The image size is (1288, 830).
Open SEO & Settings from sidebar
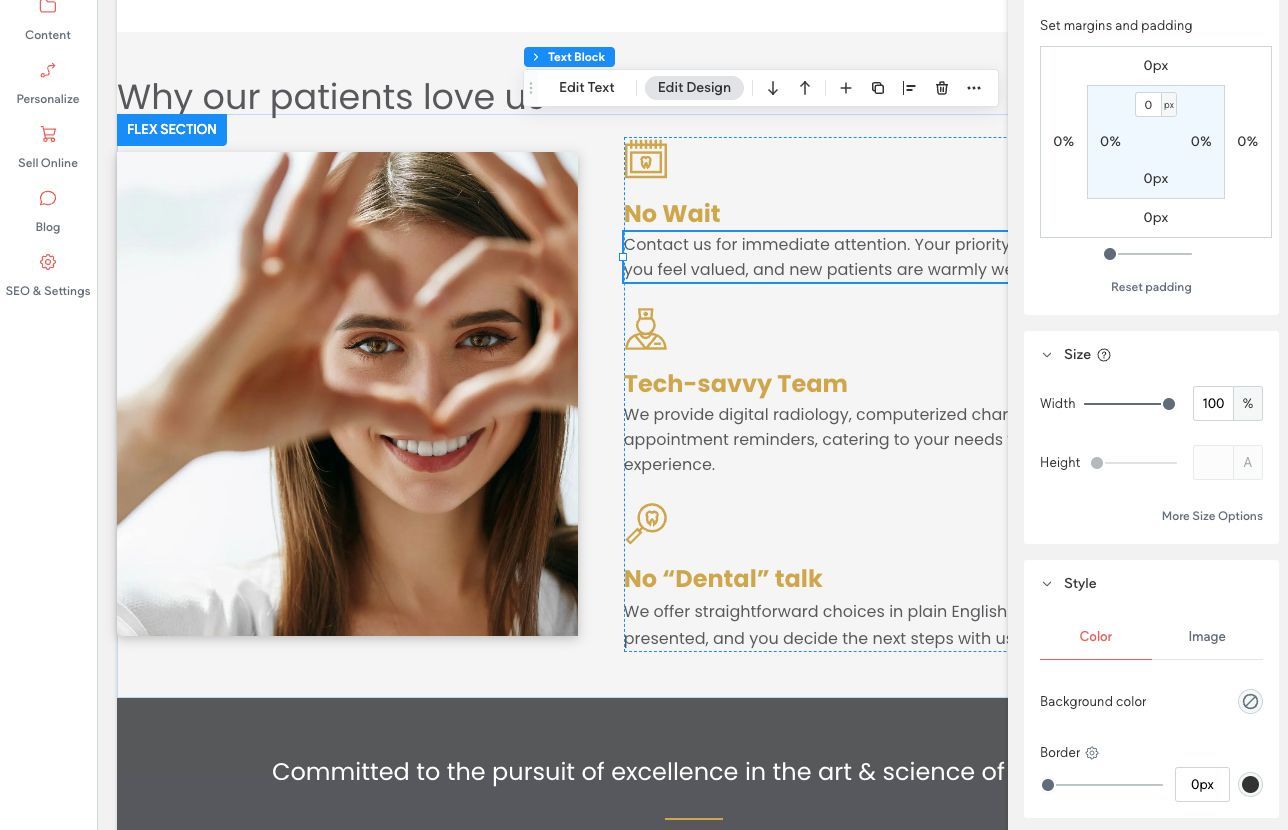tap(48, 276)
